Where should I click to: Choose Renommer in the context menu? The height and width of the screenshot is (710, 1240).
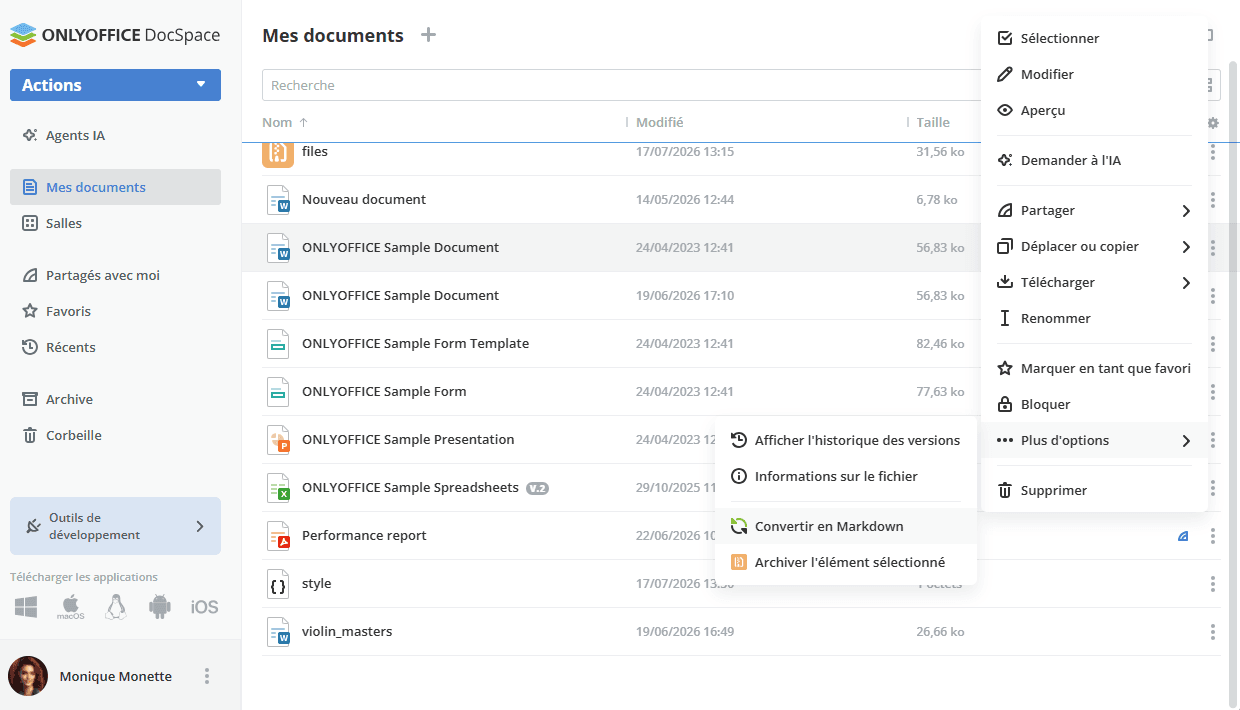tap(1094, 318)
